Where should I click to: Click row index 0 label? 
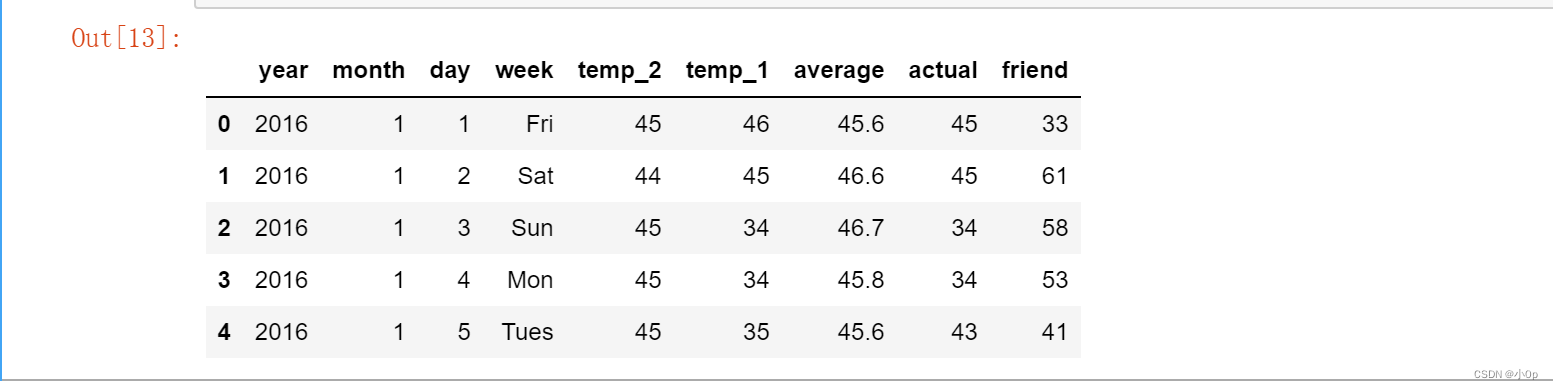(x=224, y=124)
